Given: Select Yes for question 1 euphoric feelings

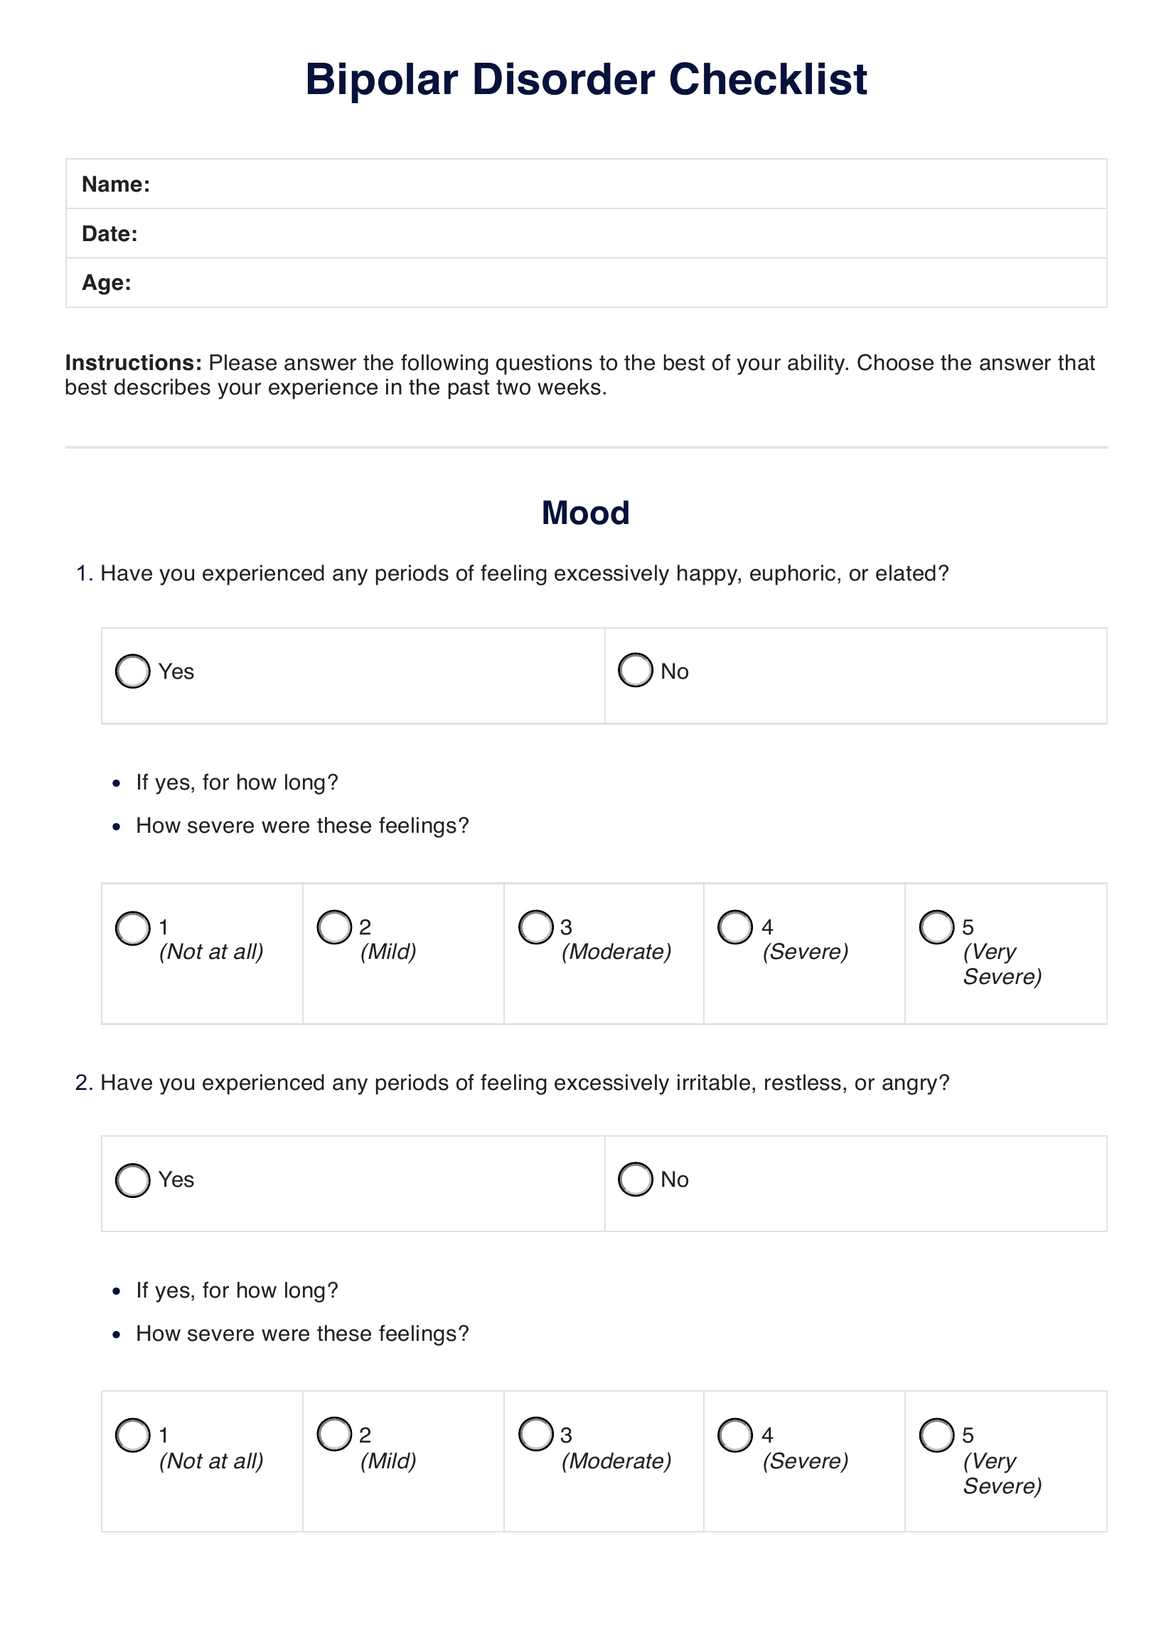Looking at the screenshot, I should [133, 671].
